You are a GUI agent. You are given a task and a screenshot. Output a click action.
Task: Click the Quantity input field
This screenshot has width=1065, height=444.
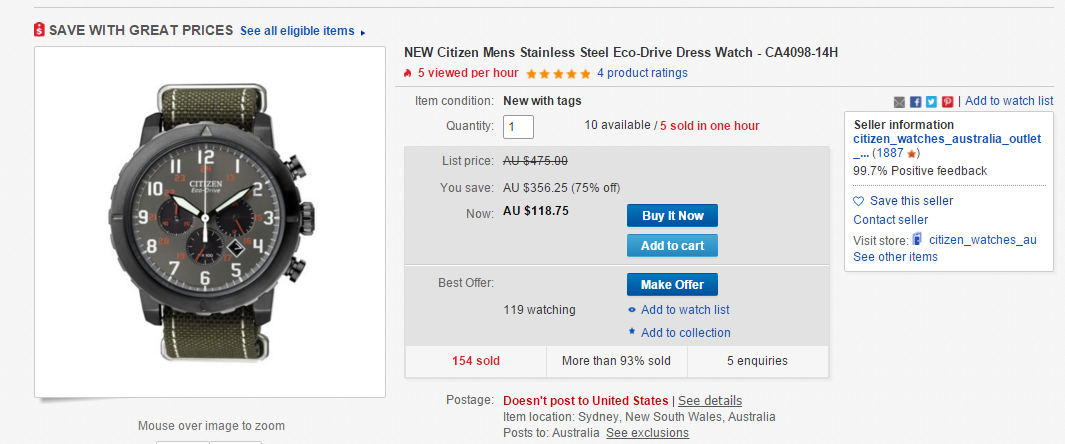pos(518,127)
